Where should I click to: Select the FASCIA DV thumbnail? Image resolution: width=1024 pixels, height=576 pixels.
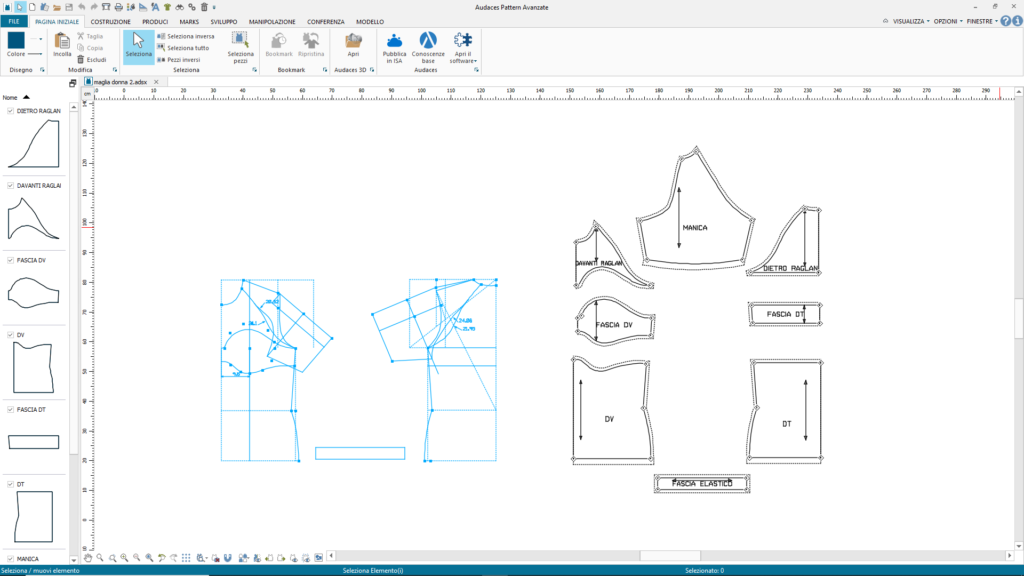point(33,293)
